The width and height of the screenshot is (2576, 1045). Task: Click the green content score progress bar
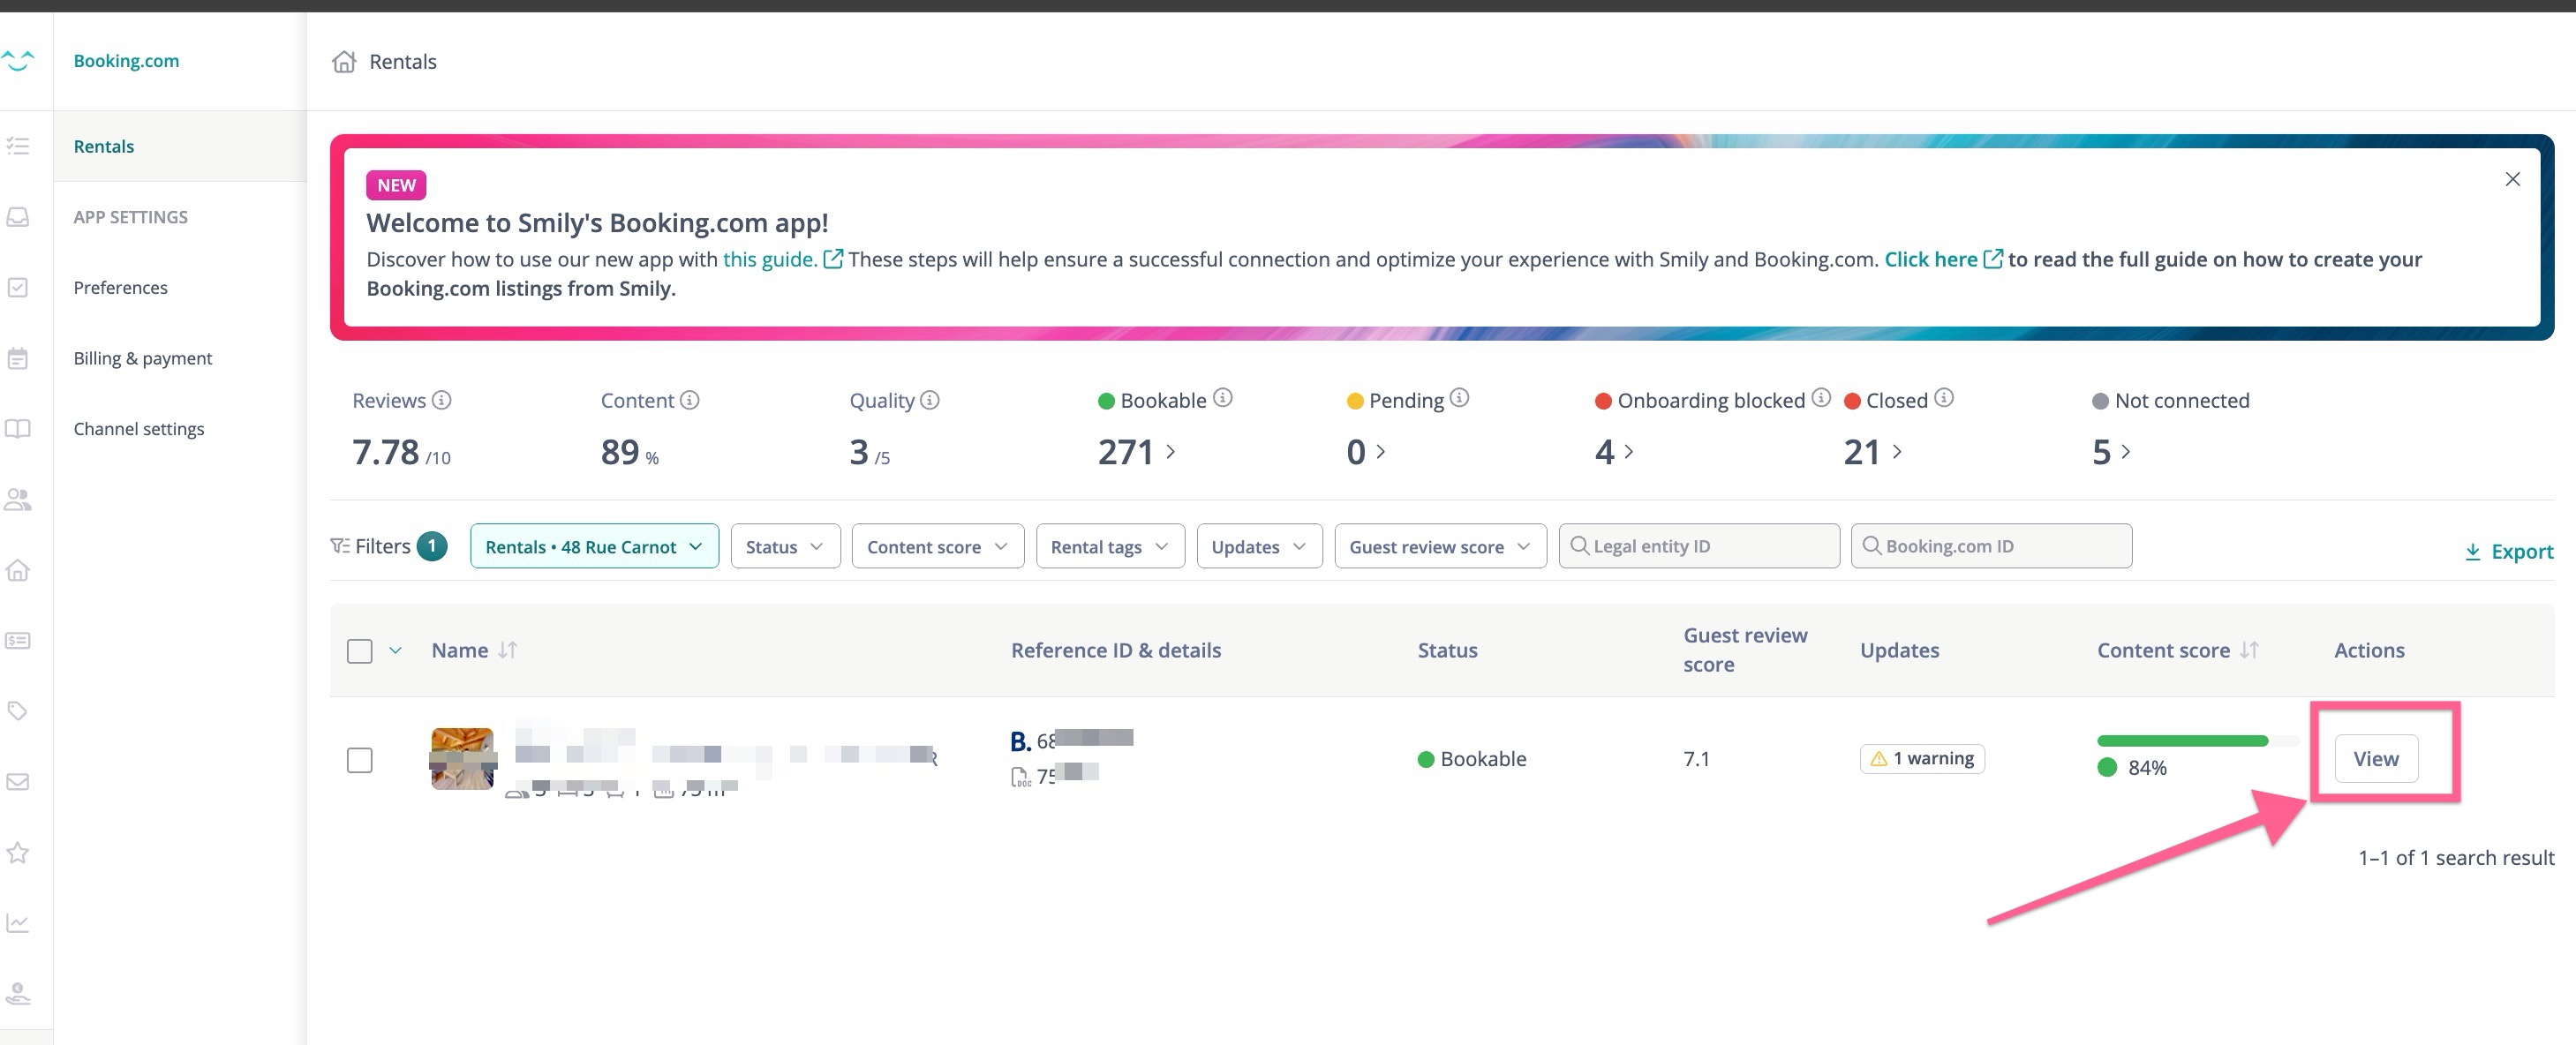[x=2182, y=741]
